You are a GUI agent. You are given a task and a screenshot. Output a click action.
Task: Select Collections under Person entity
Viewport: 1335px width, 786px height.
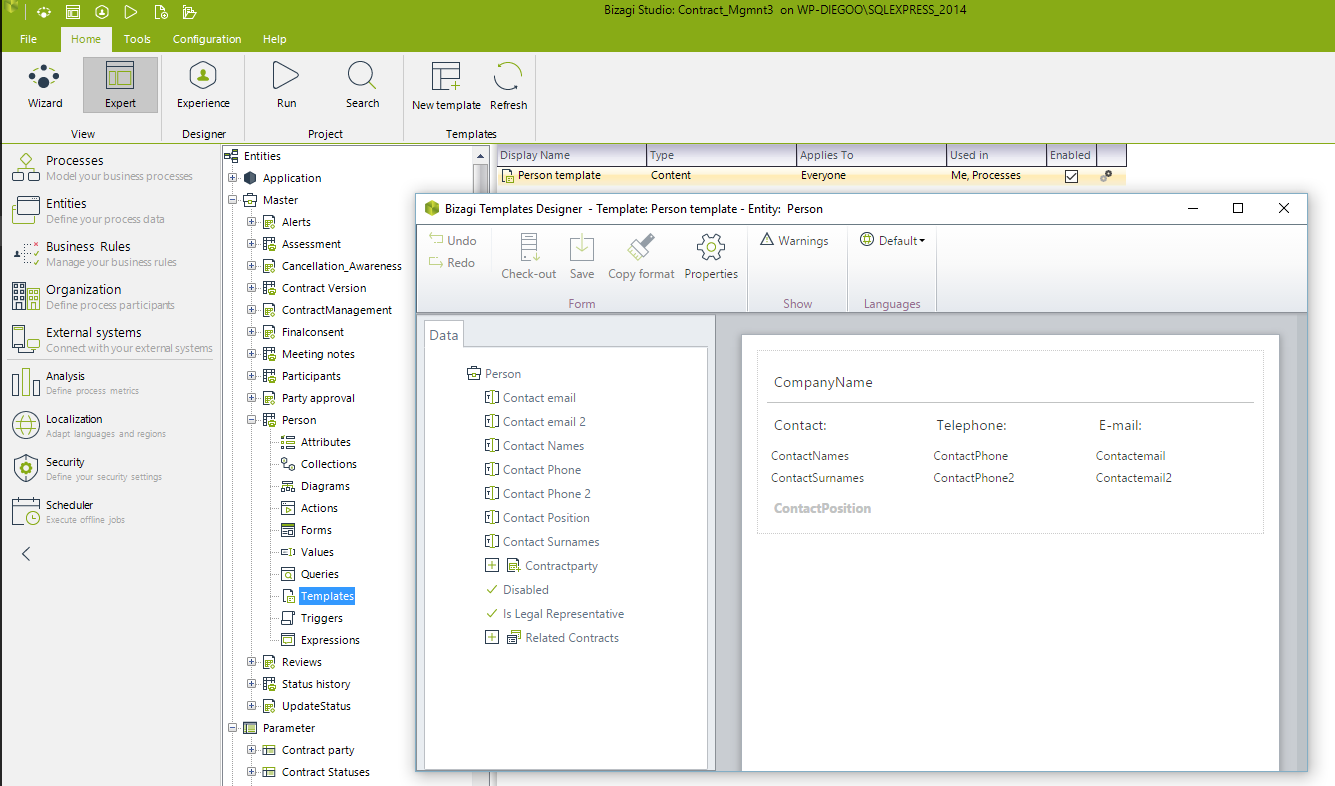[x=328, y=464]
